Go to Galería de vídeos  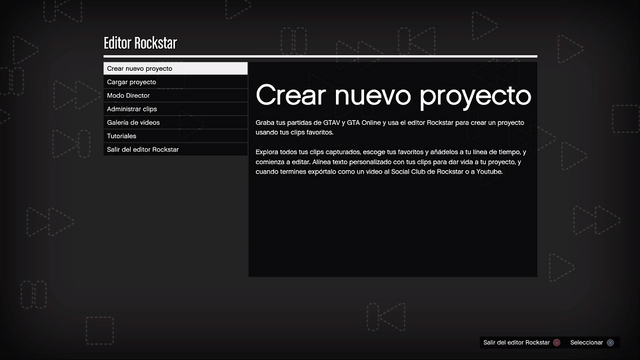tap(176, 122)
